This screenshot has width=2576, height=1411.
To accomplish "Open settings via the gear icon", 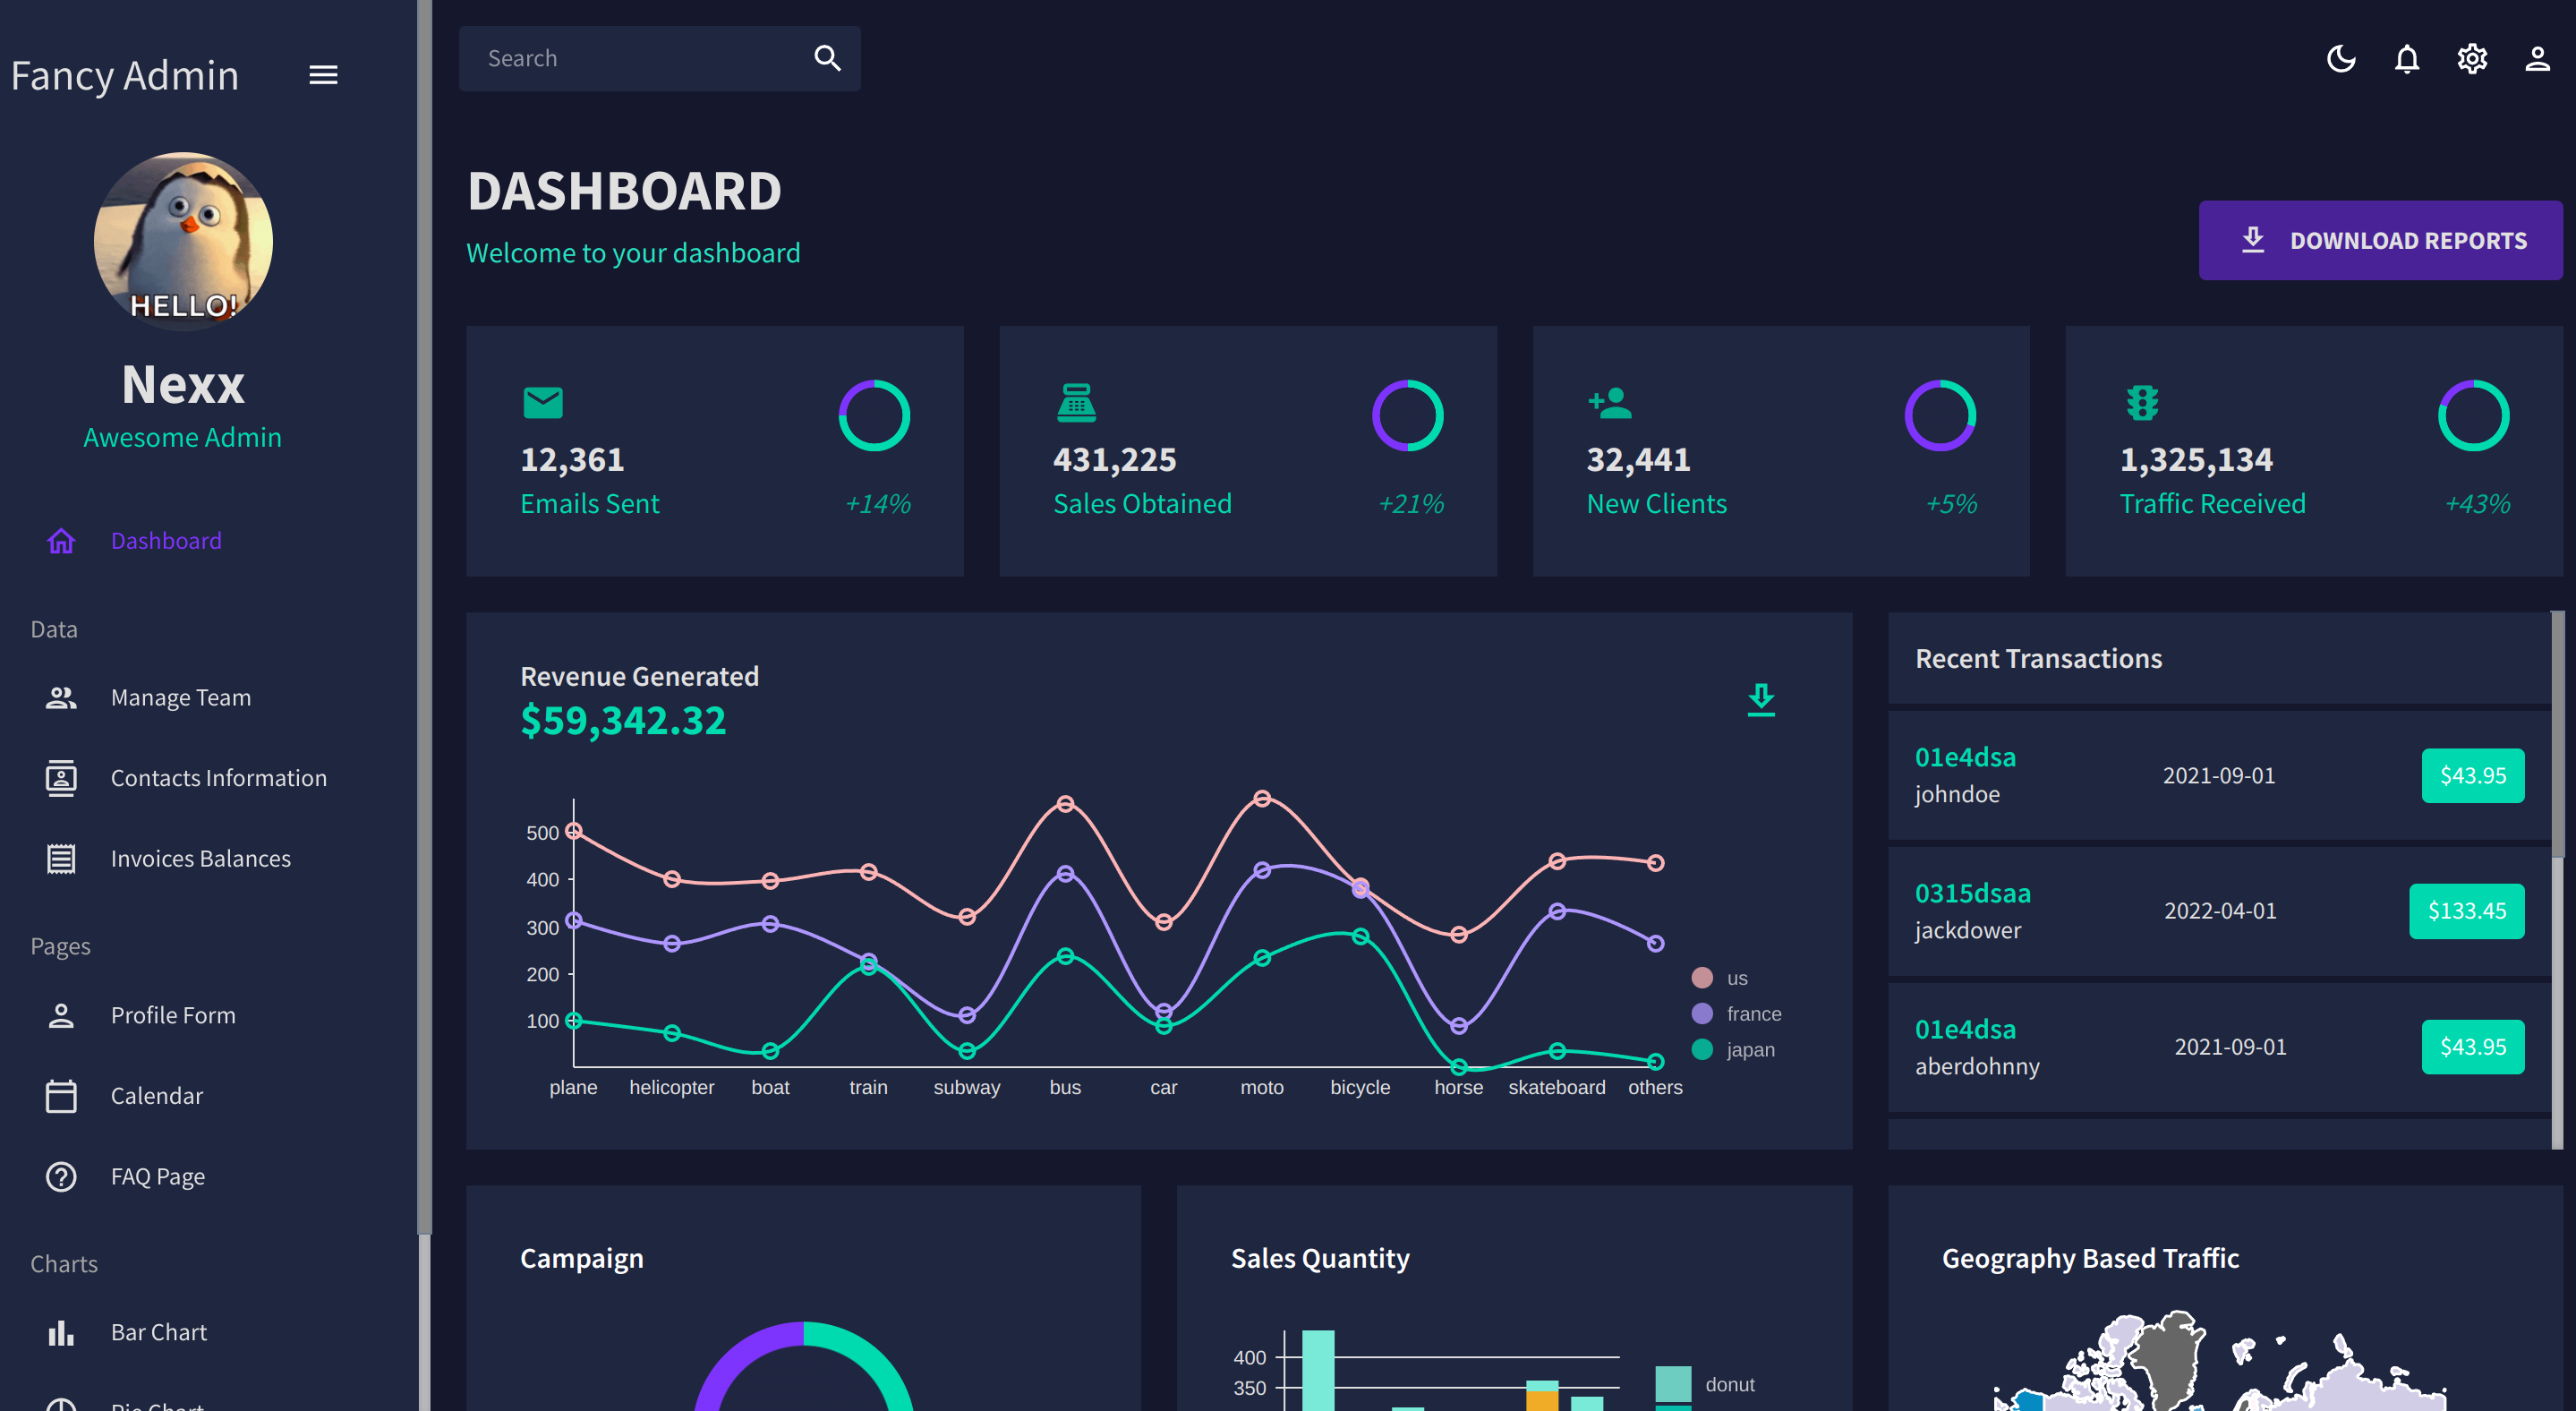I will point(2472,58).
